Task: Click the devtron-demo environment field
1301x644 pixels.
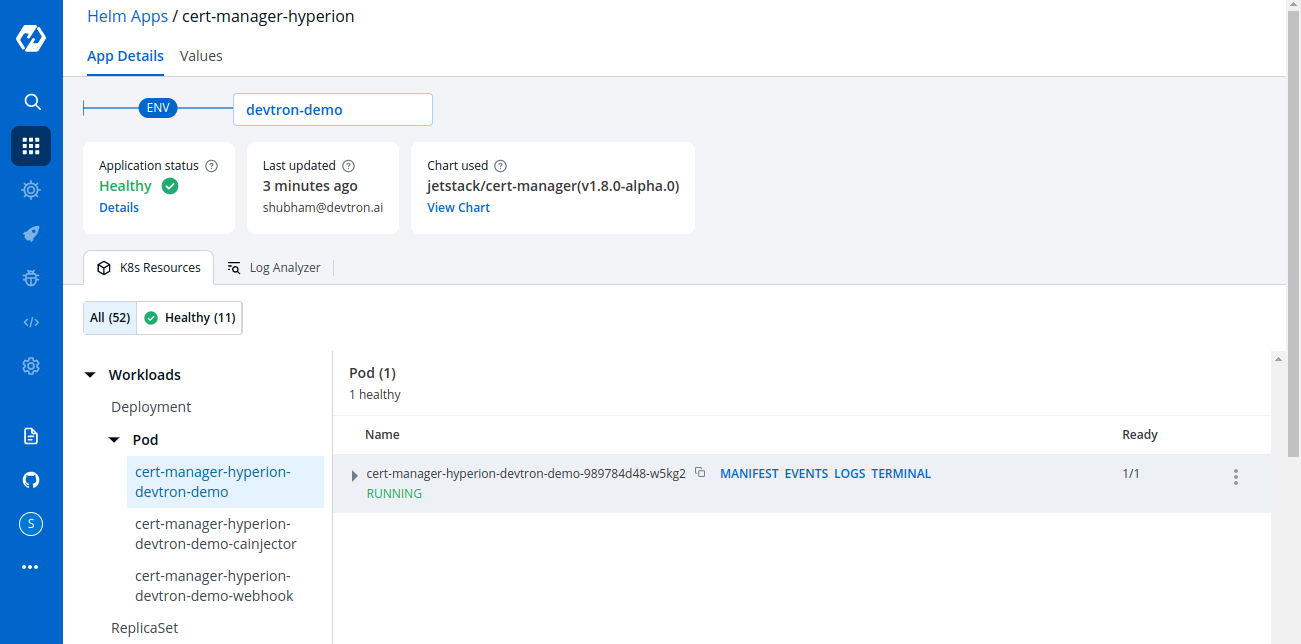Action: point(333,110)
